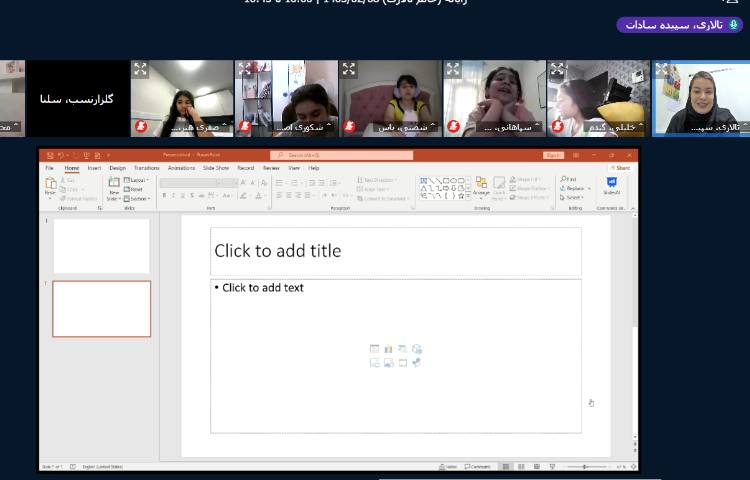Viewport: 750px width, 480px height.
Task: Open Comments from the status bar
Action: 478,467
